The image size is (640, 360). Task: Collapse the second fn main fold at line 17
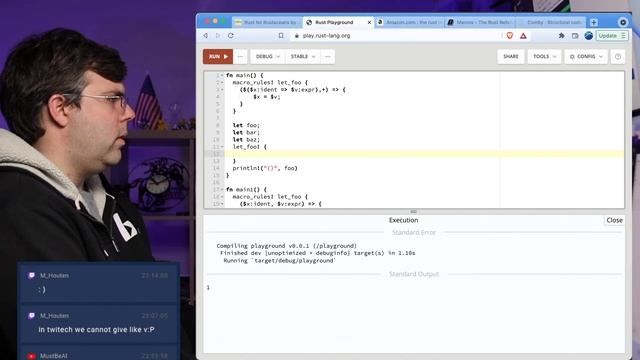222,190
